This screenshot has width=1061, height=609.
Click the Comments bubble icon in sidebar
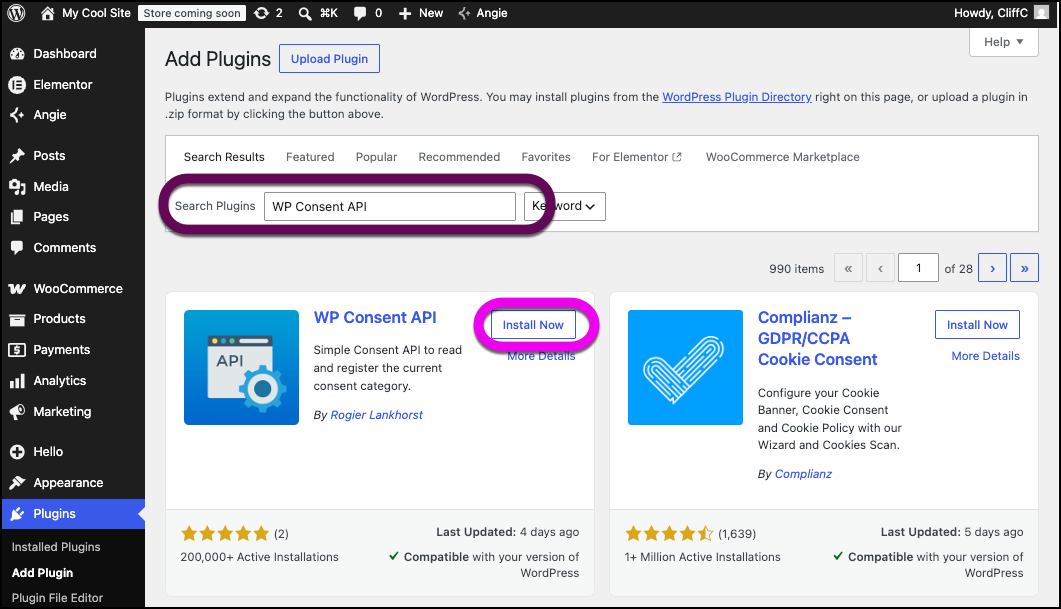coord(18,248)
